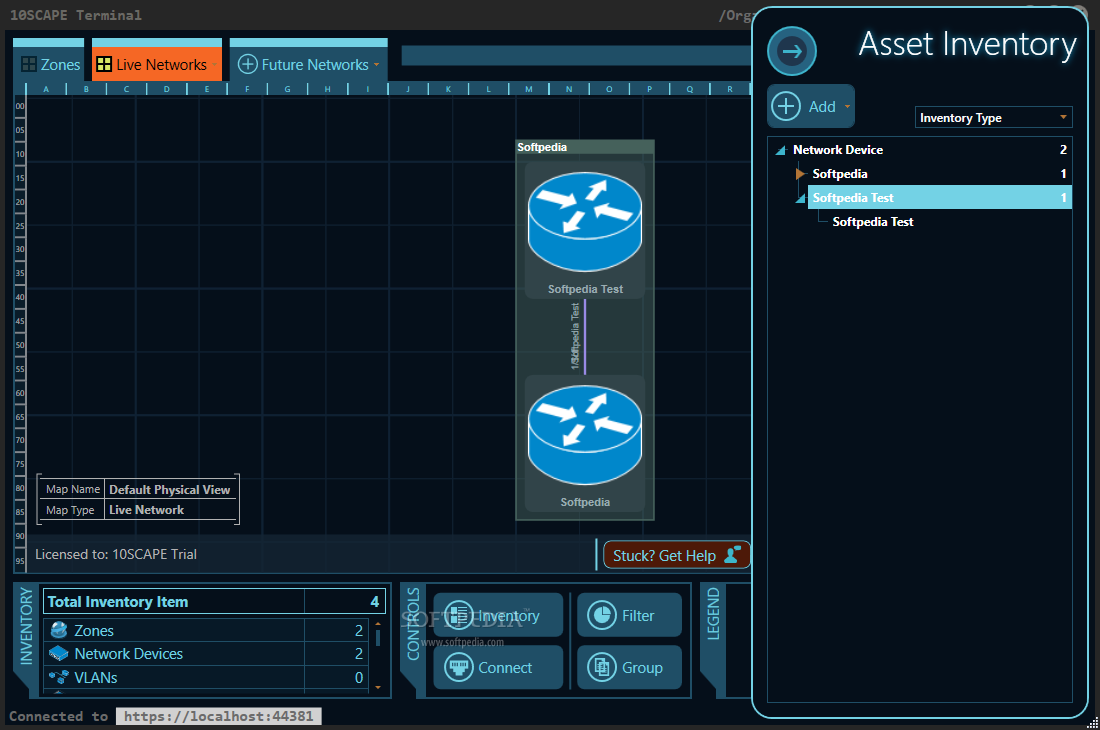Collapse the Network Device tree node
This screenshot has height=730, width=1100.
pos(780,150)
